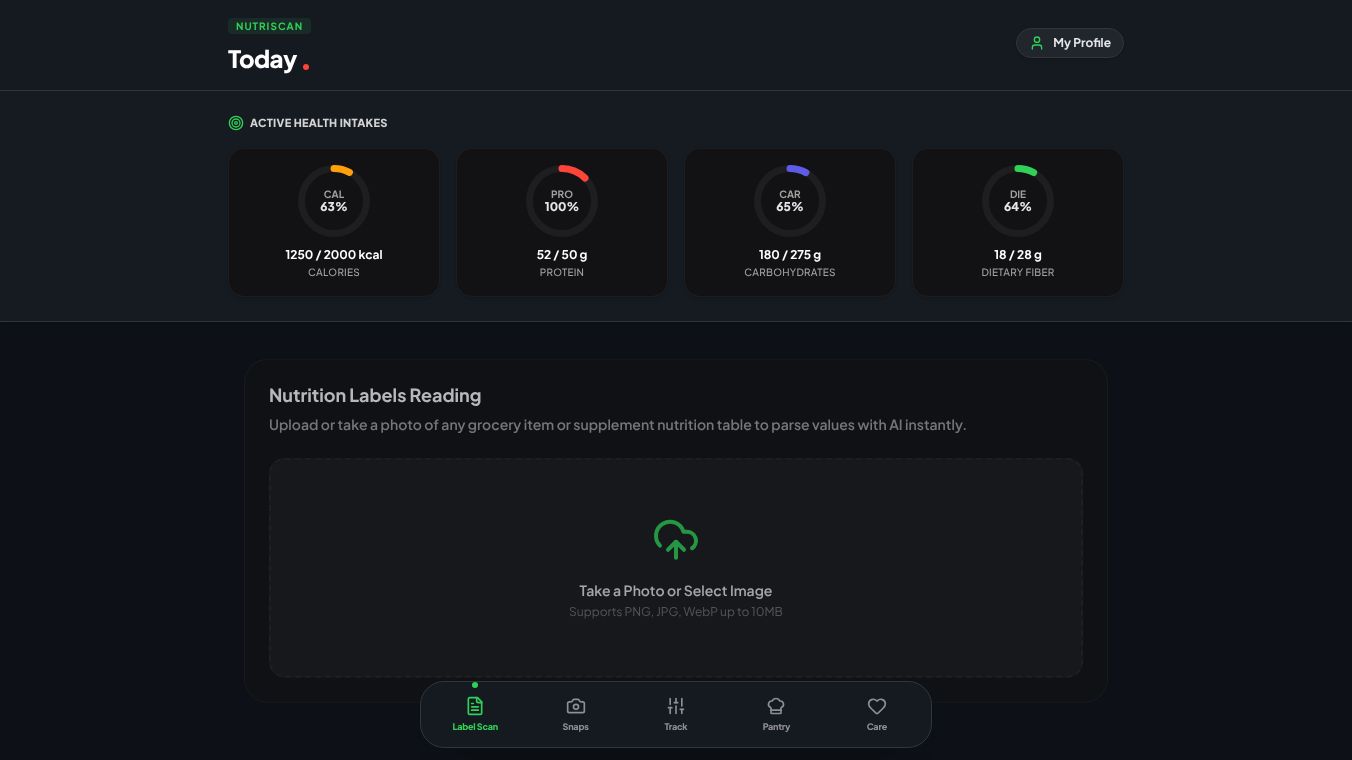
Task: Open the My Profile button
Action: (x=1070, y=43)
